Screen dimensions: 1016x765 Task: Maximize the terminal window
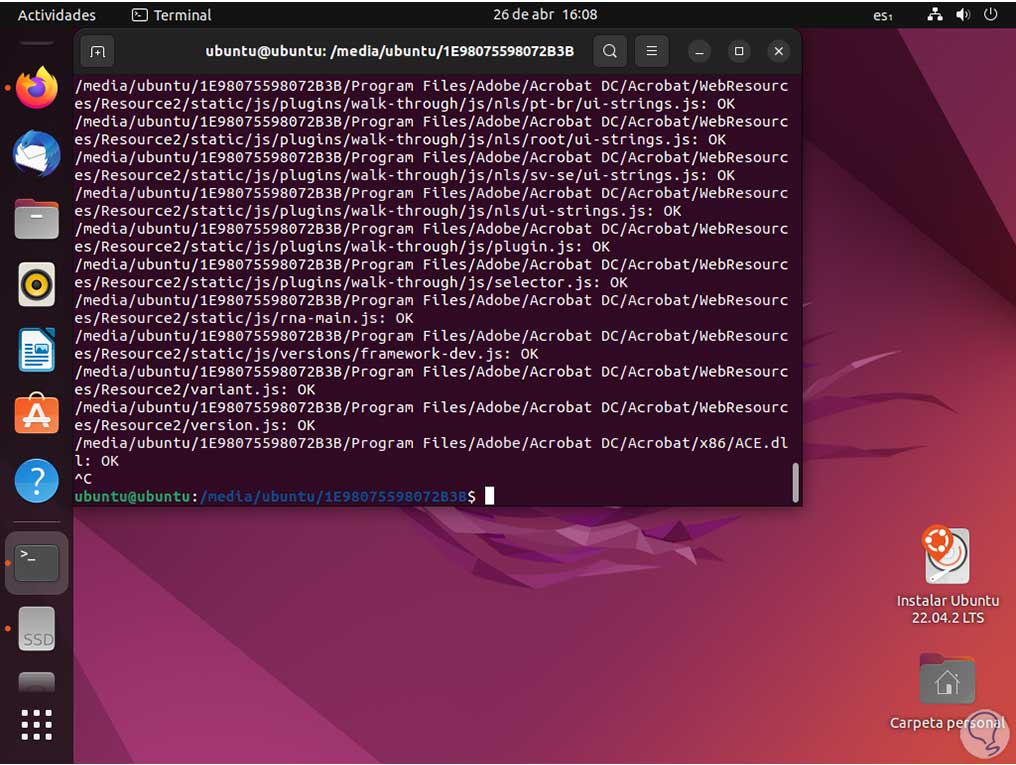click(739, 51)
